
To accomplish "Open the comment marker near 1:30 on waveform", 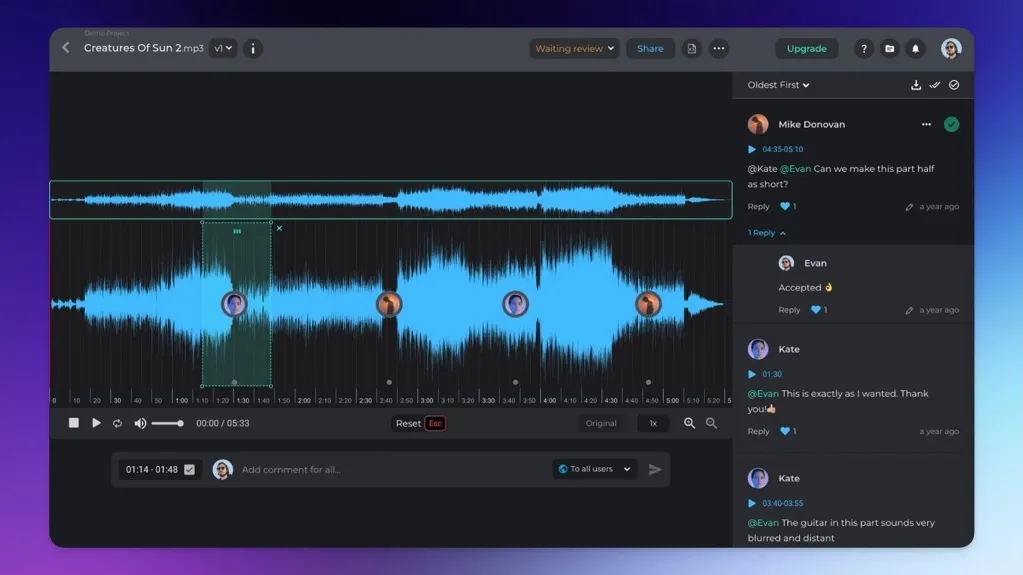I will pyautogui.click(x=234, y=304).
